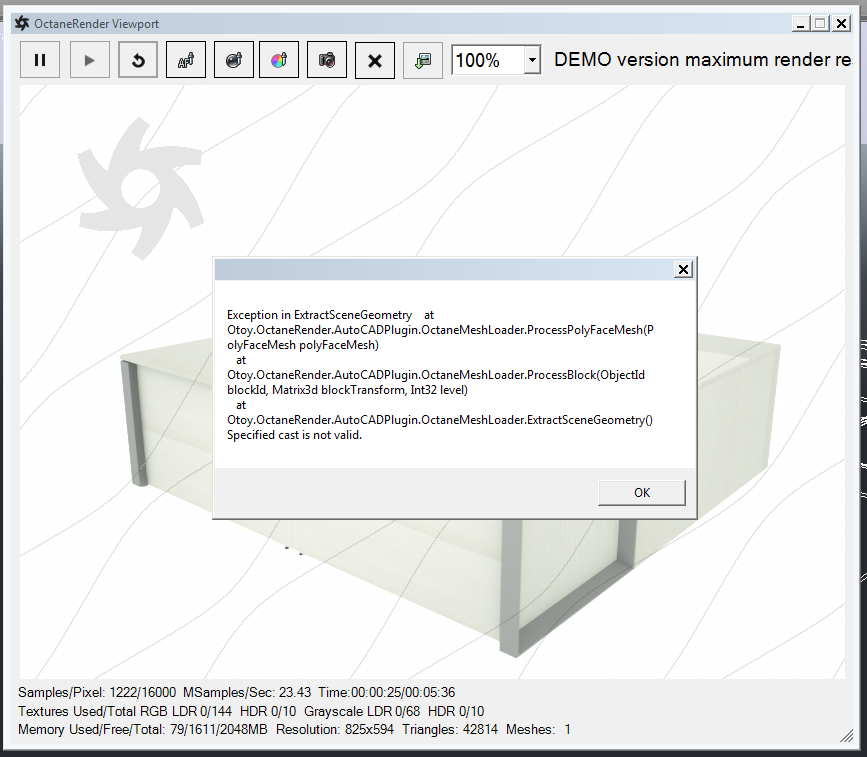Select the AF auto-focus picker tool
This screenshot has height=757, width=867.
(186, 60)
